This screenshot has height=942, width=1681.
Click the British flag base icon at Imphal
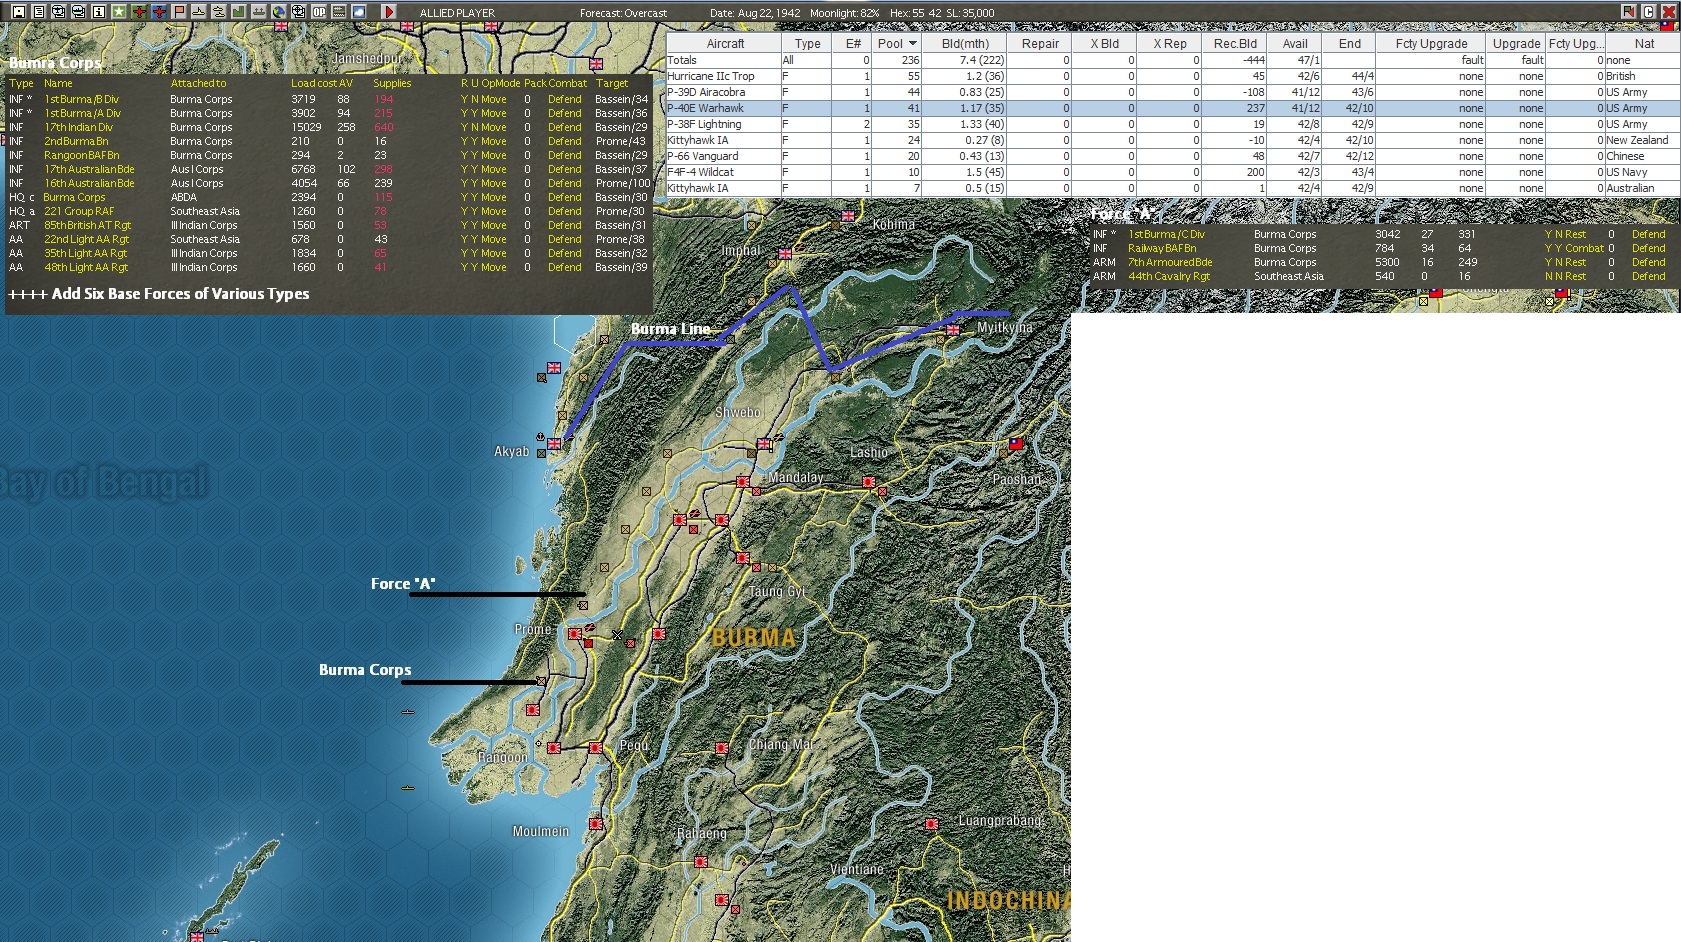[785, 254]
